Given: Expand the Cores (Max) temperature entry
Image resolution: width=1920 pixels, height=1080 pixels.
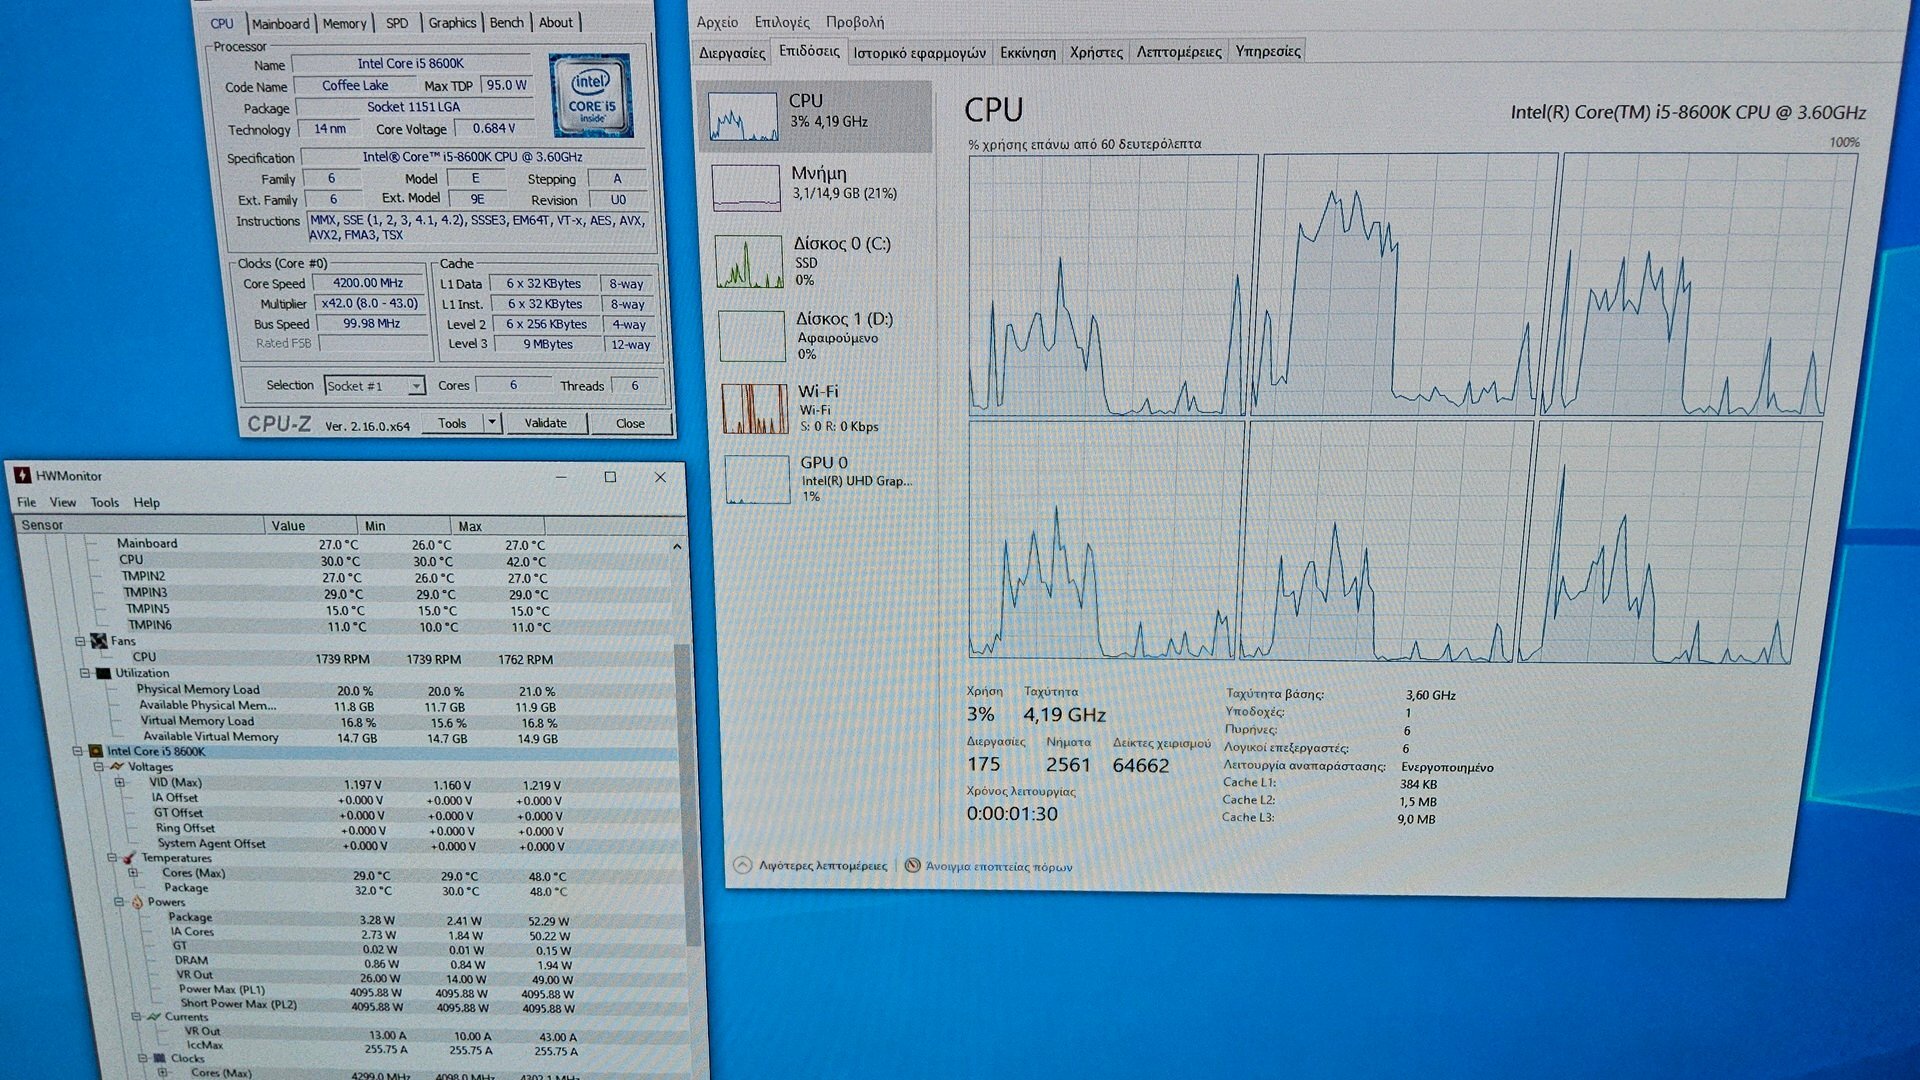Looking at the screenshot, I should point(134,873).
